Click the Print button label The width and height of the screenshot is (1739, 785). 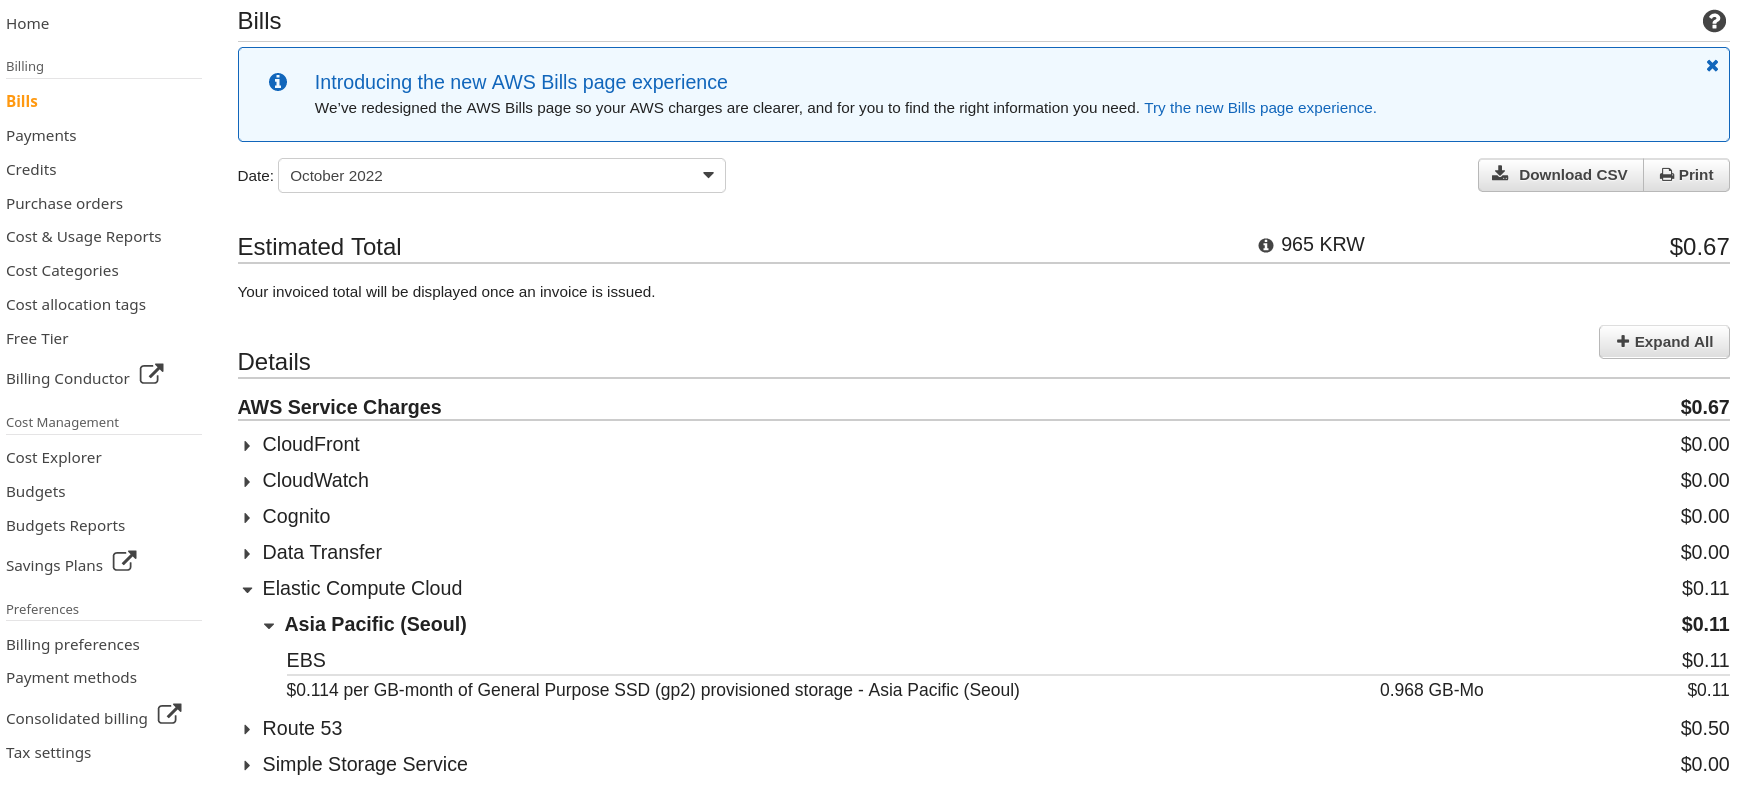1696,175
